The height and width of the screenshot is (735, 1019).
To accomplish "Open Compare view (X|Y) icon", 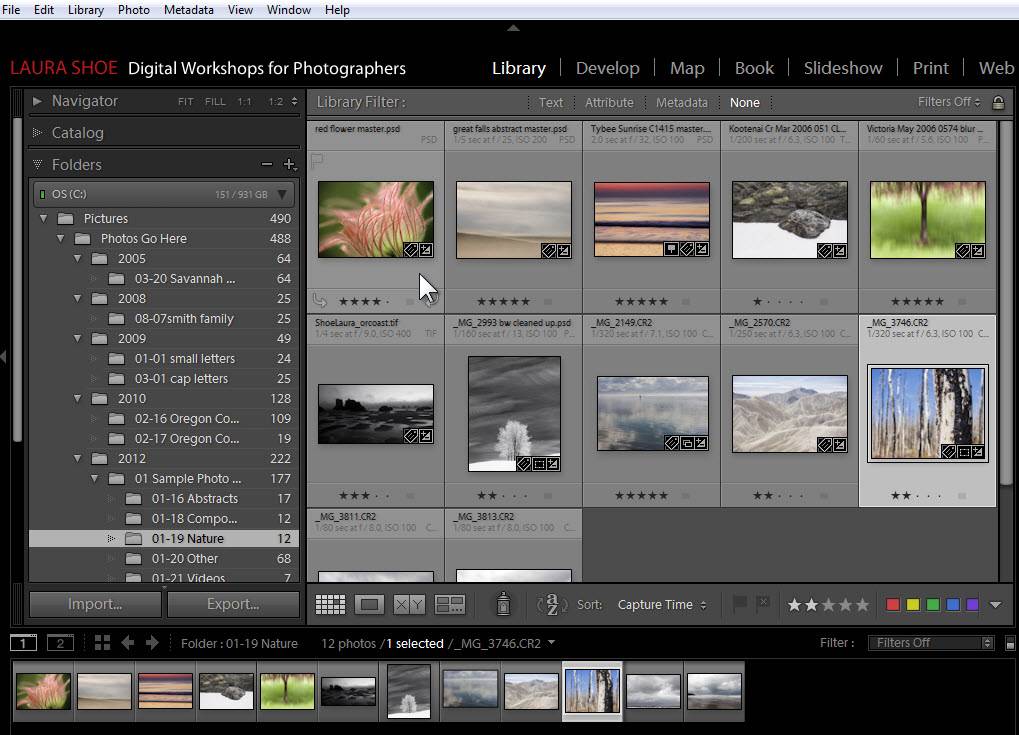I will click(409, 604).
